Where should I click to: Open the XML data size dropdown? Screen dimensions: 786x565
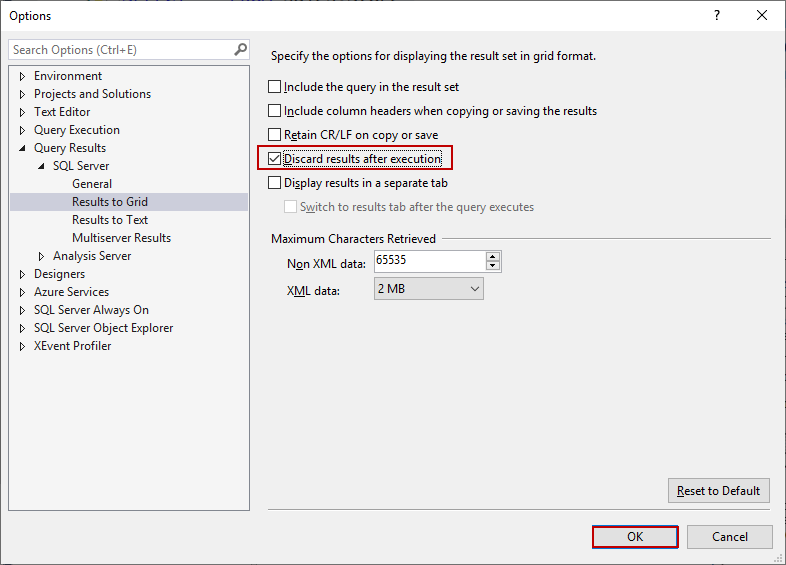(429, 289)
